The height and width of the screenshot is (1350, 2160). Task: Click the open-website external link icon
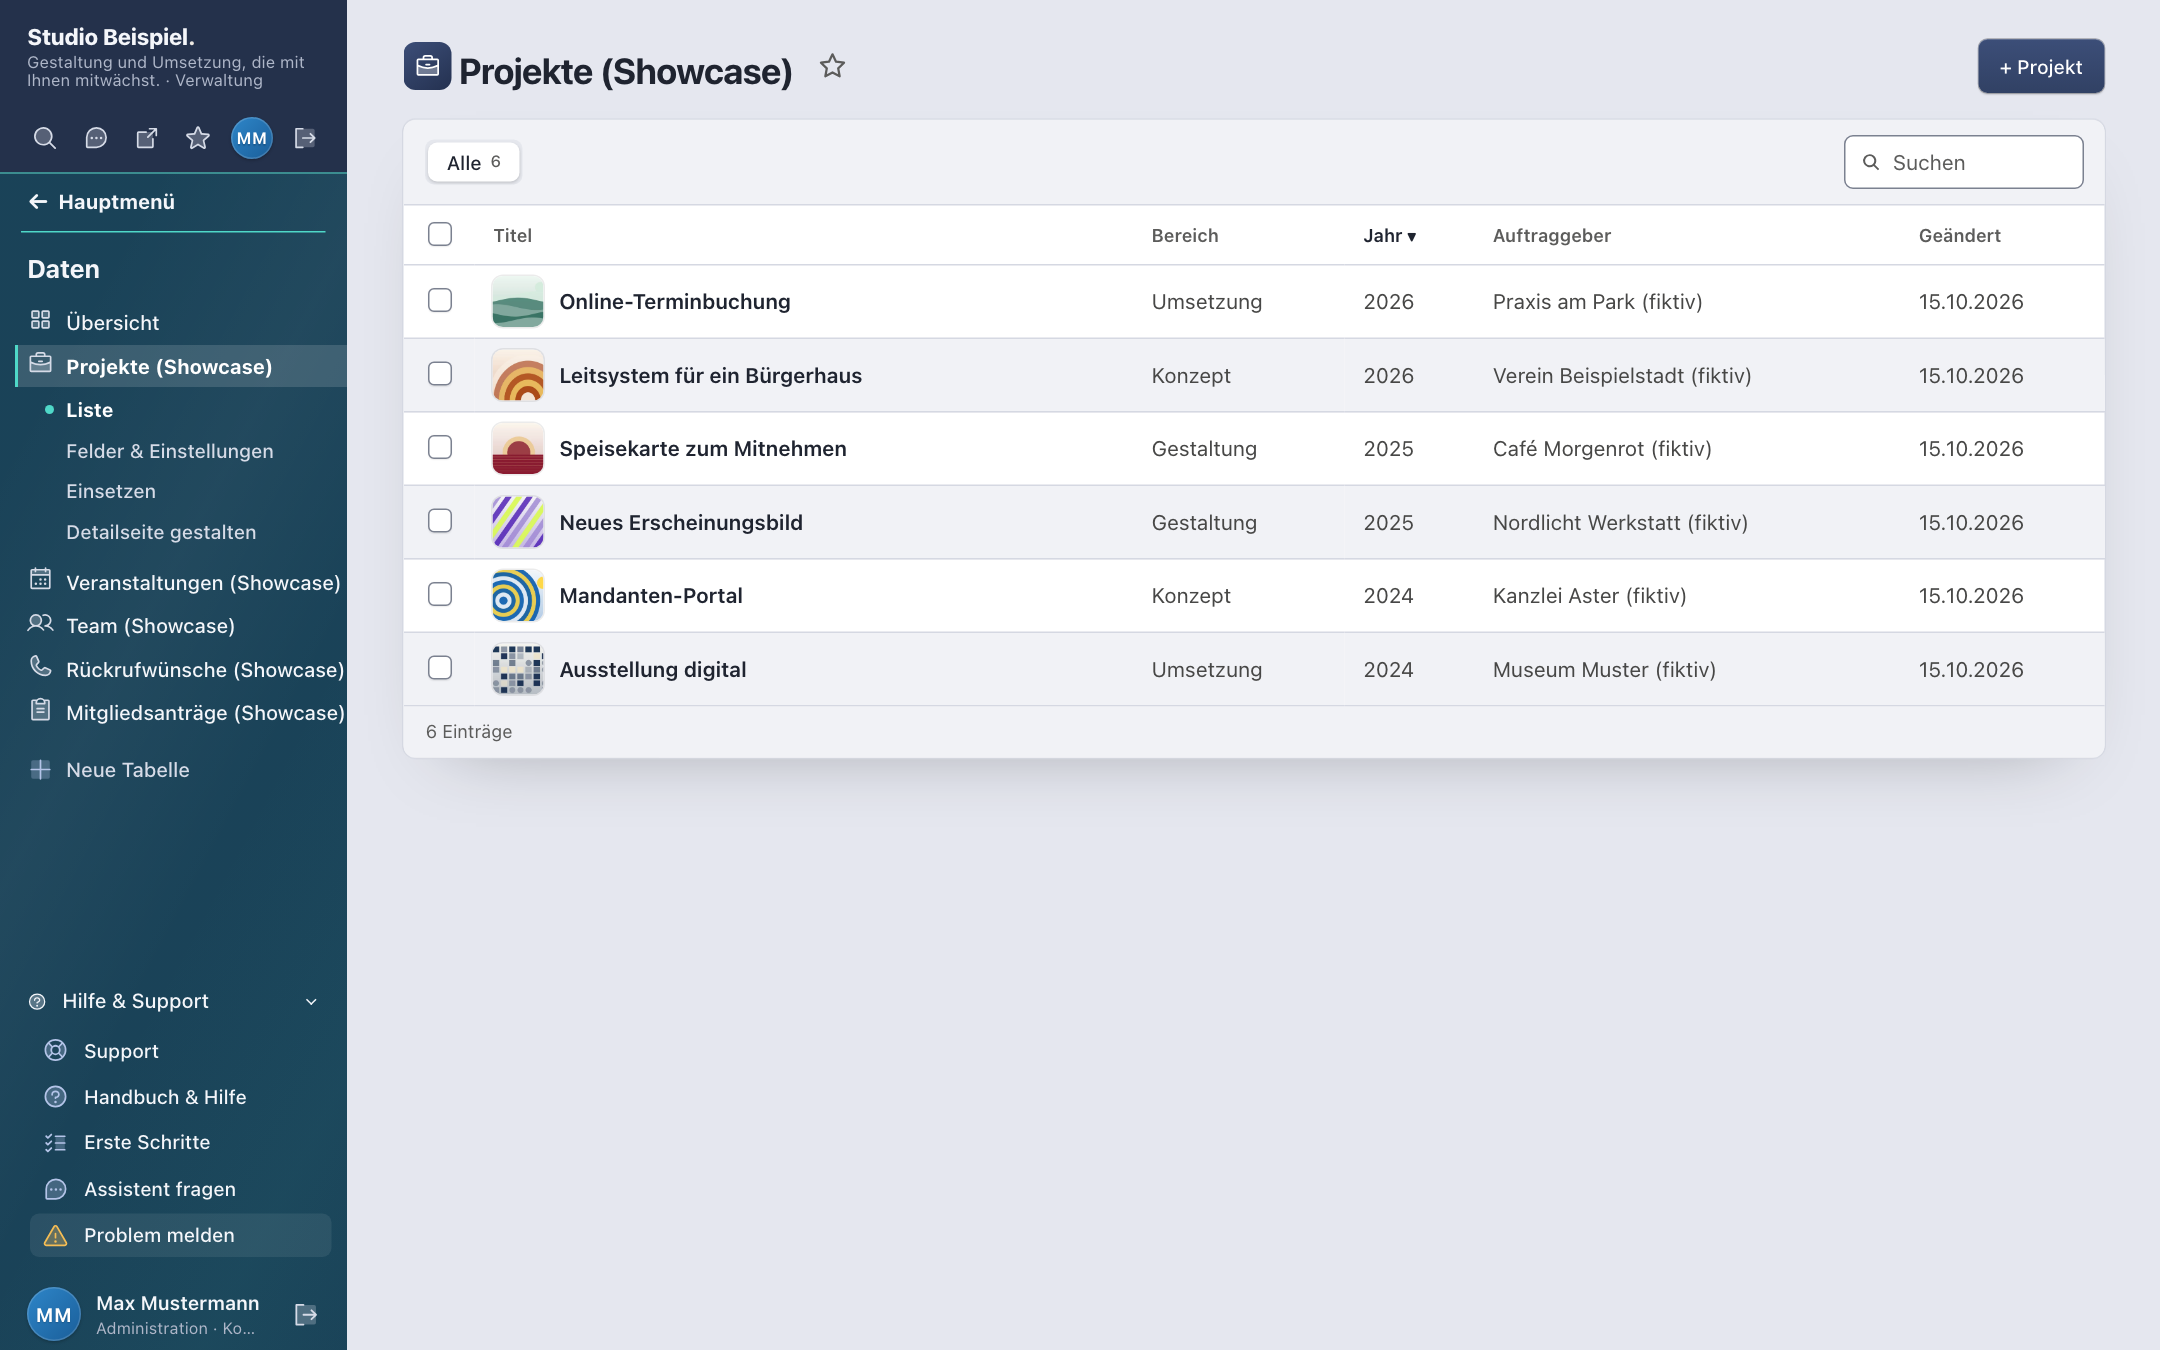click(147, 138)
